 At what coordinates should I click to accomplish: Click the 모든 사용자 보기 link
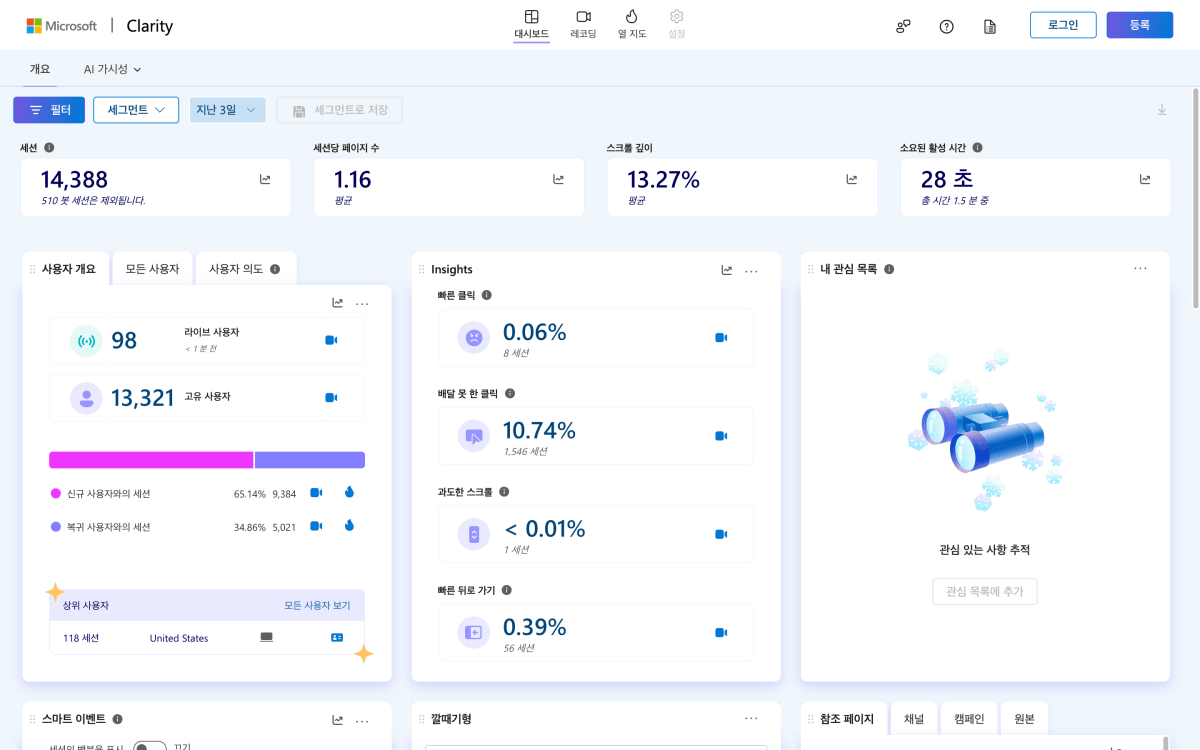317,606
